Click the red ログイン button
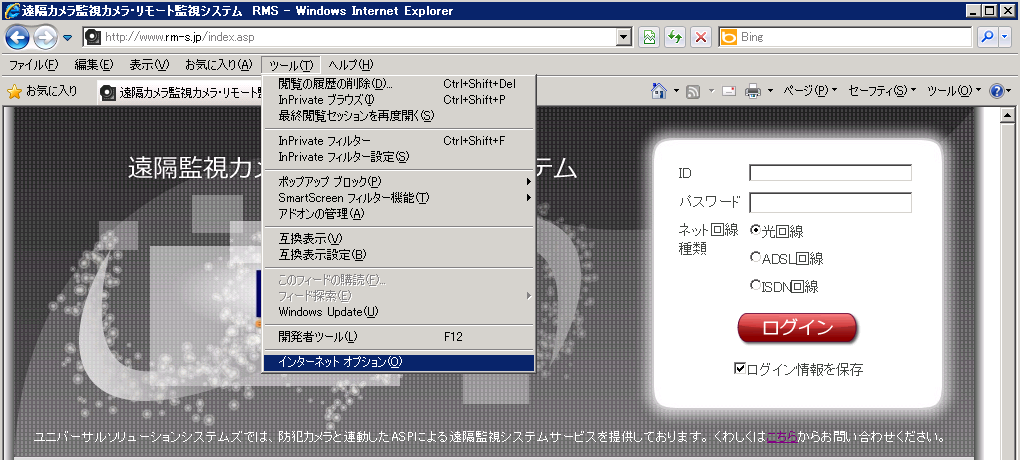 [x=797, y=328]
